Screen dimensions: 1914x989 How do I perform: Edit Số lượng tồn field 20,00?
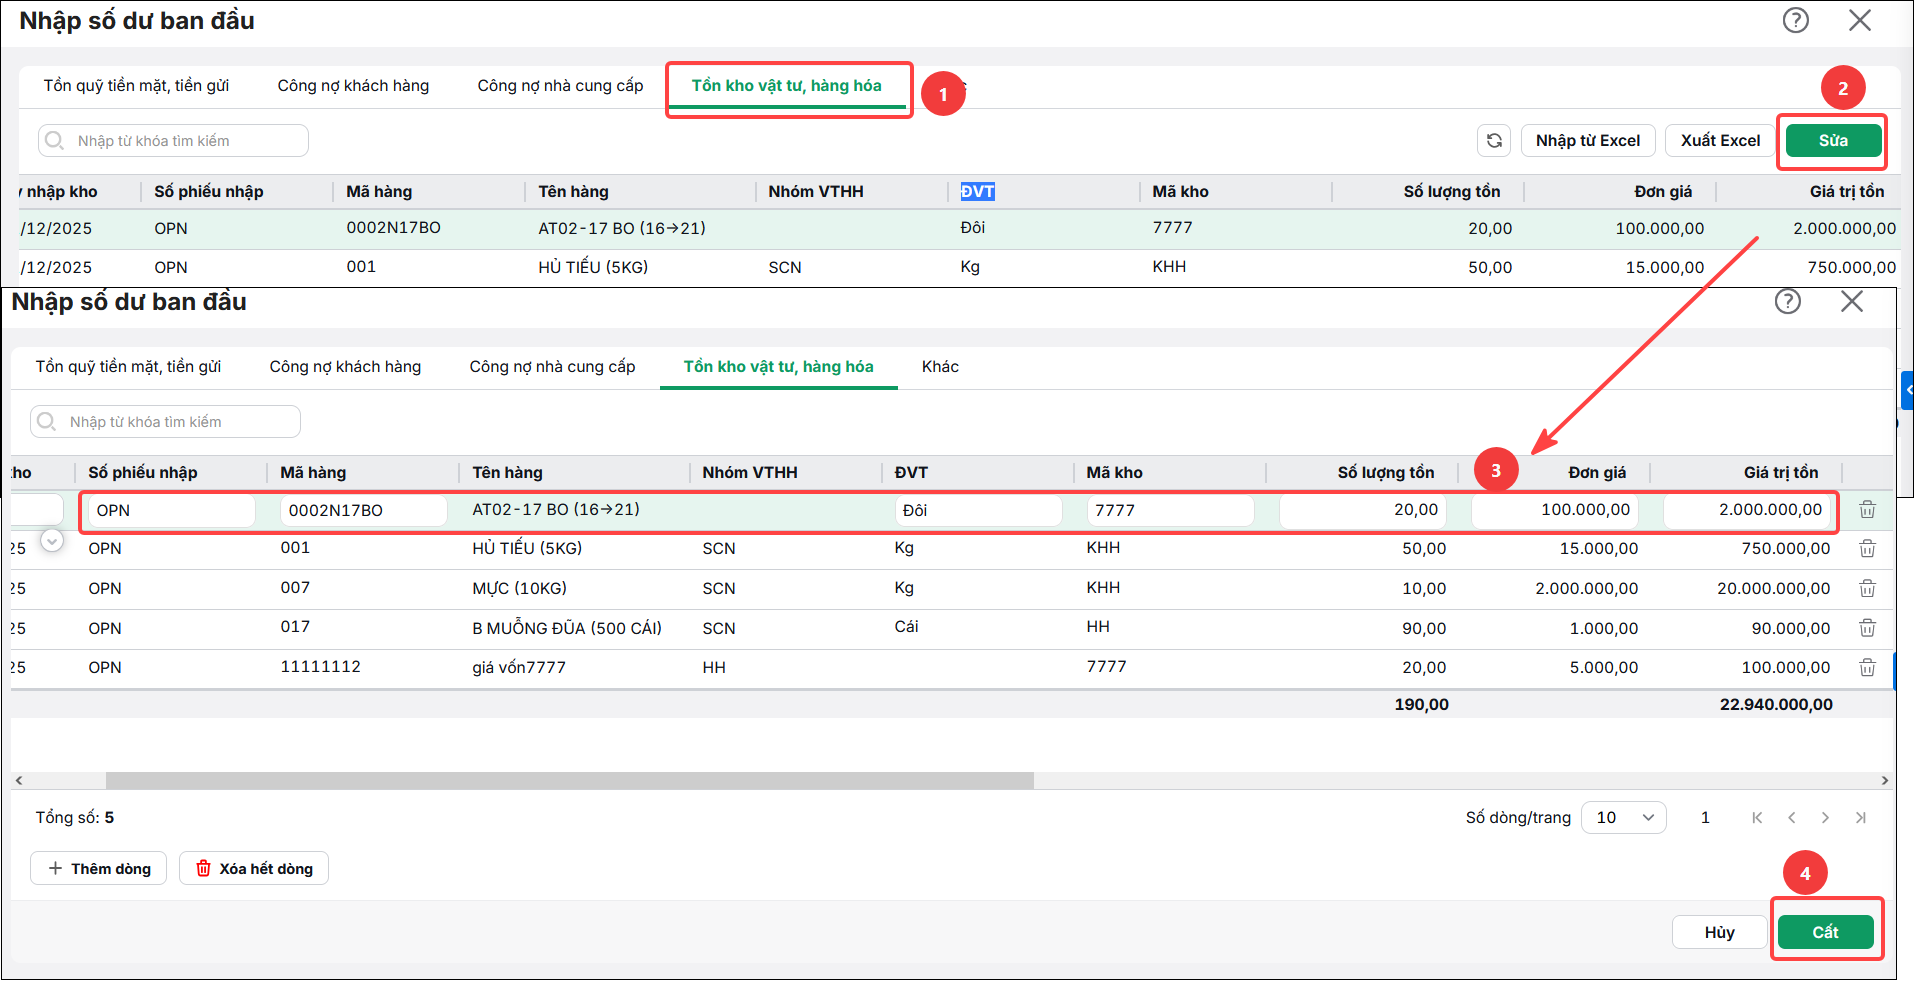point(1362,511)
